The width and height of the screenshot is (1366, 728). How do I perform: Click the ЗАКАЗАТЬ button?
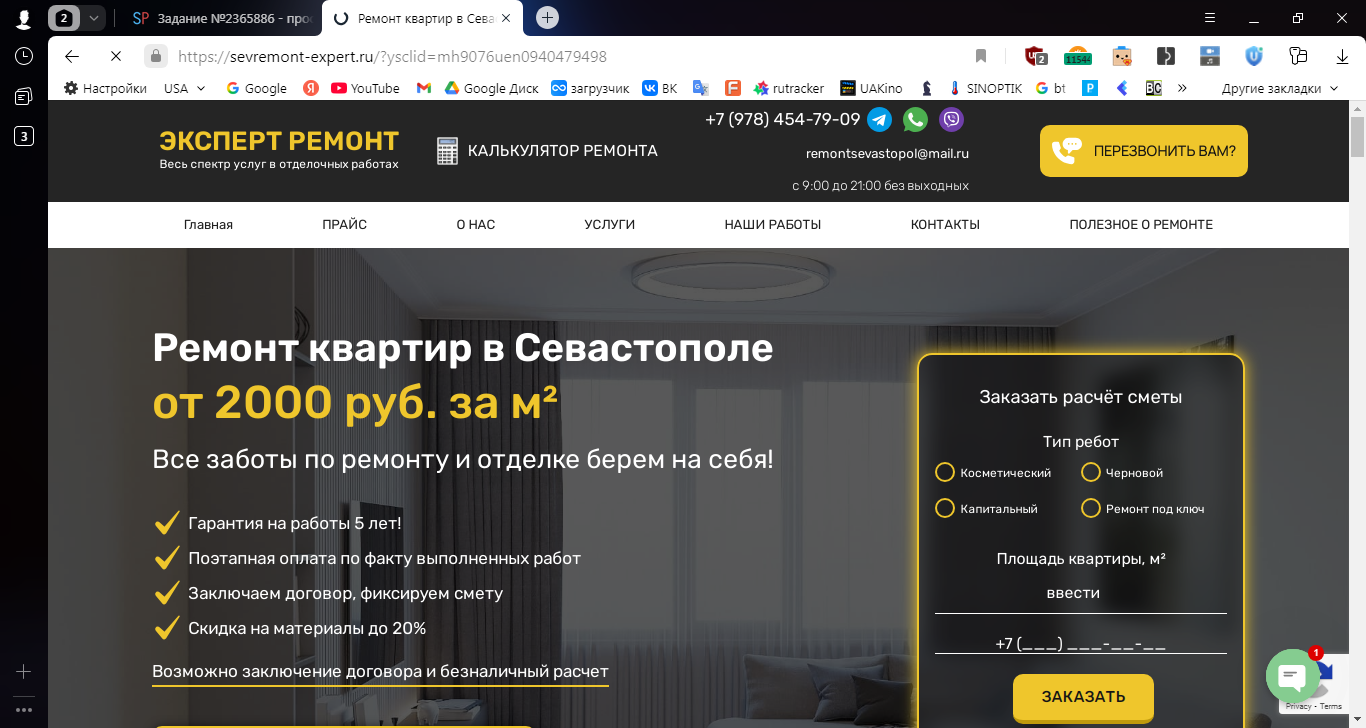[x=1083, y=697]
